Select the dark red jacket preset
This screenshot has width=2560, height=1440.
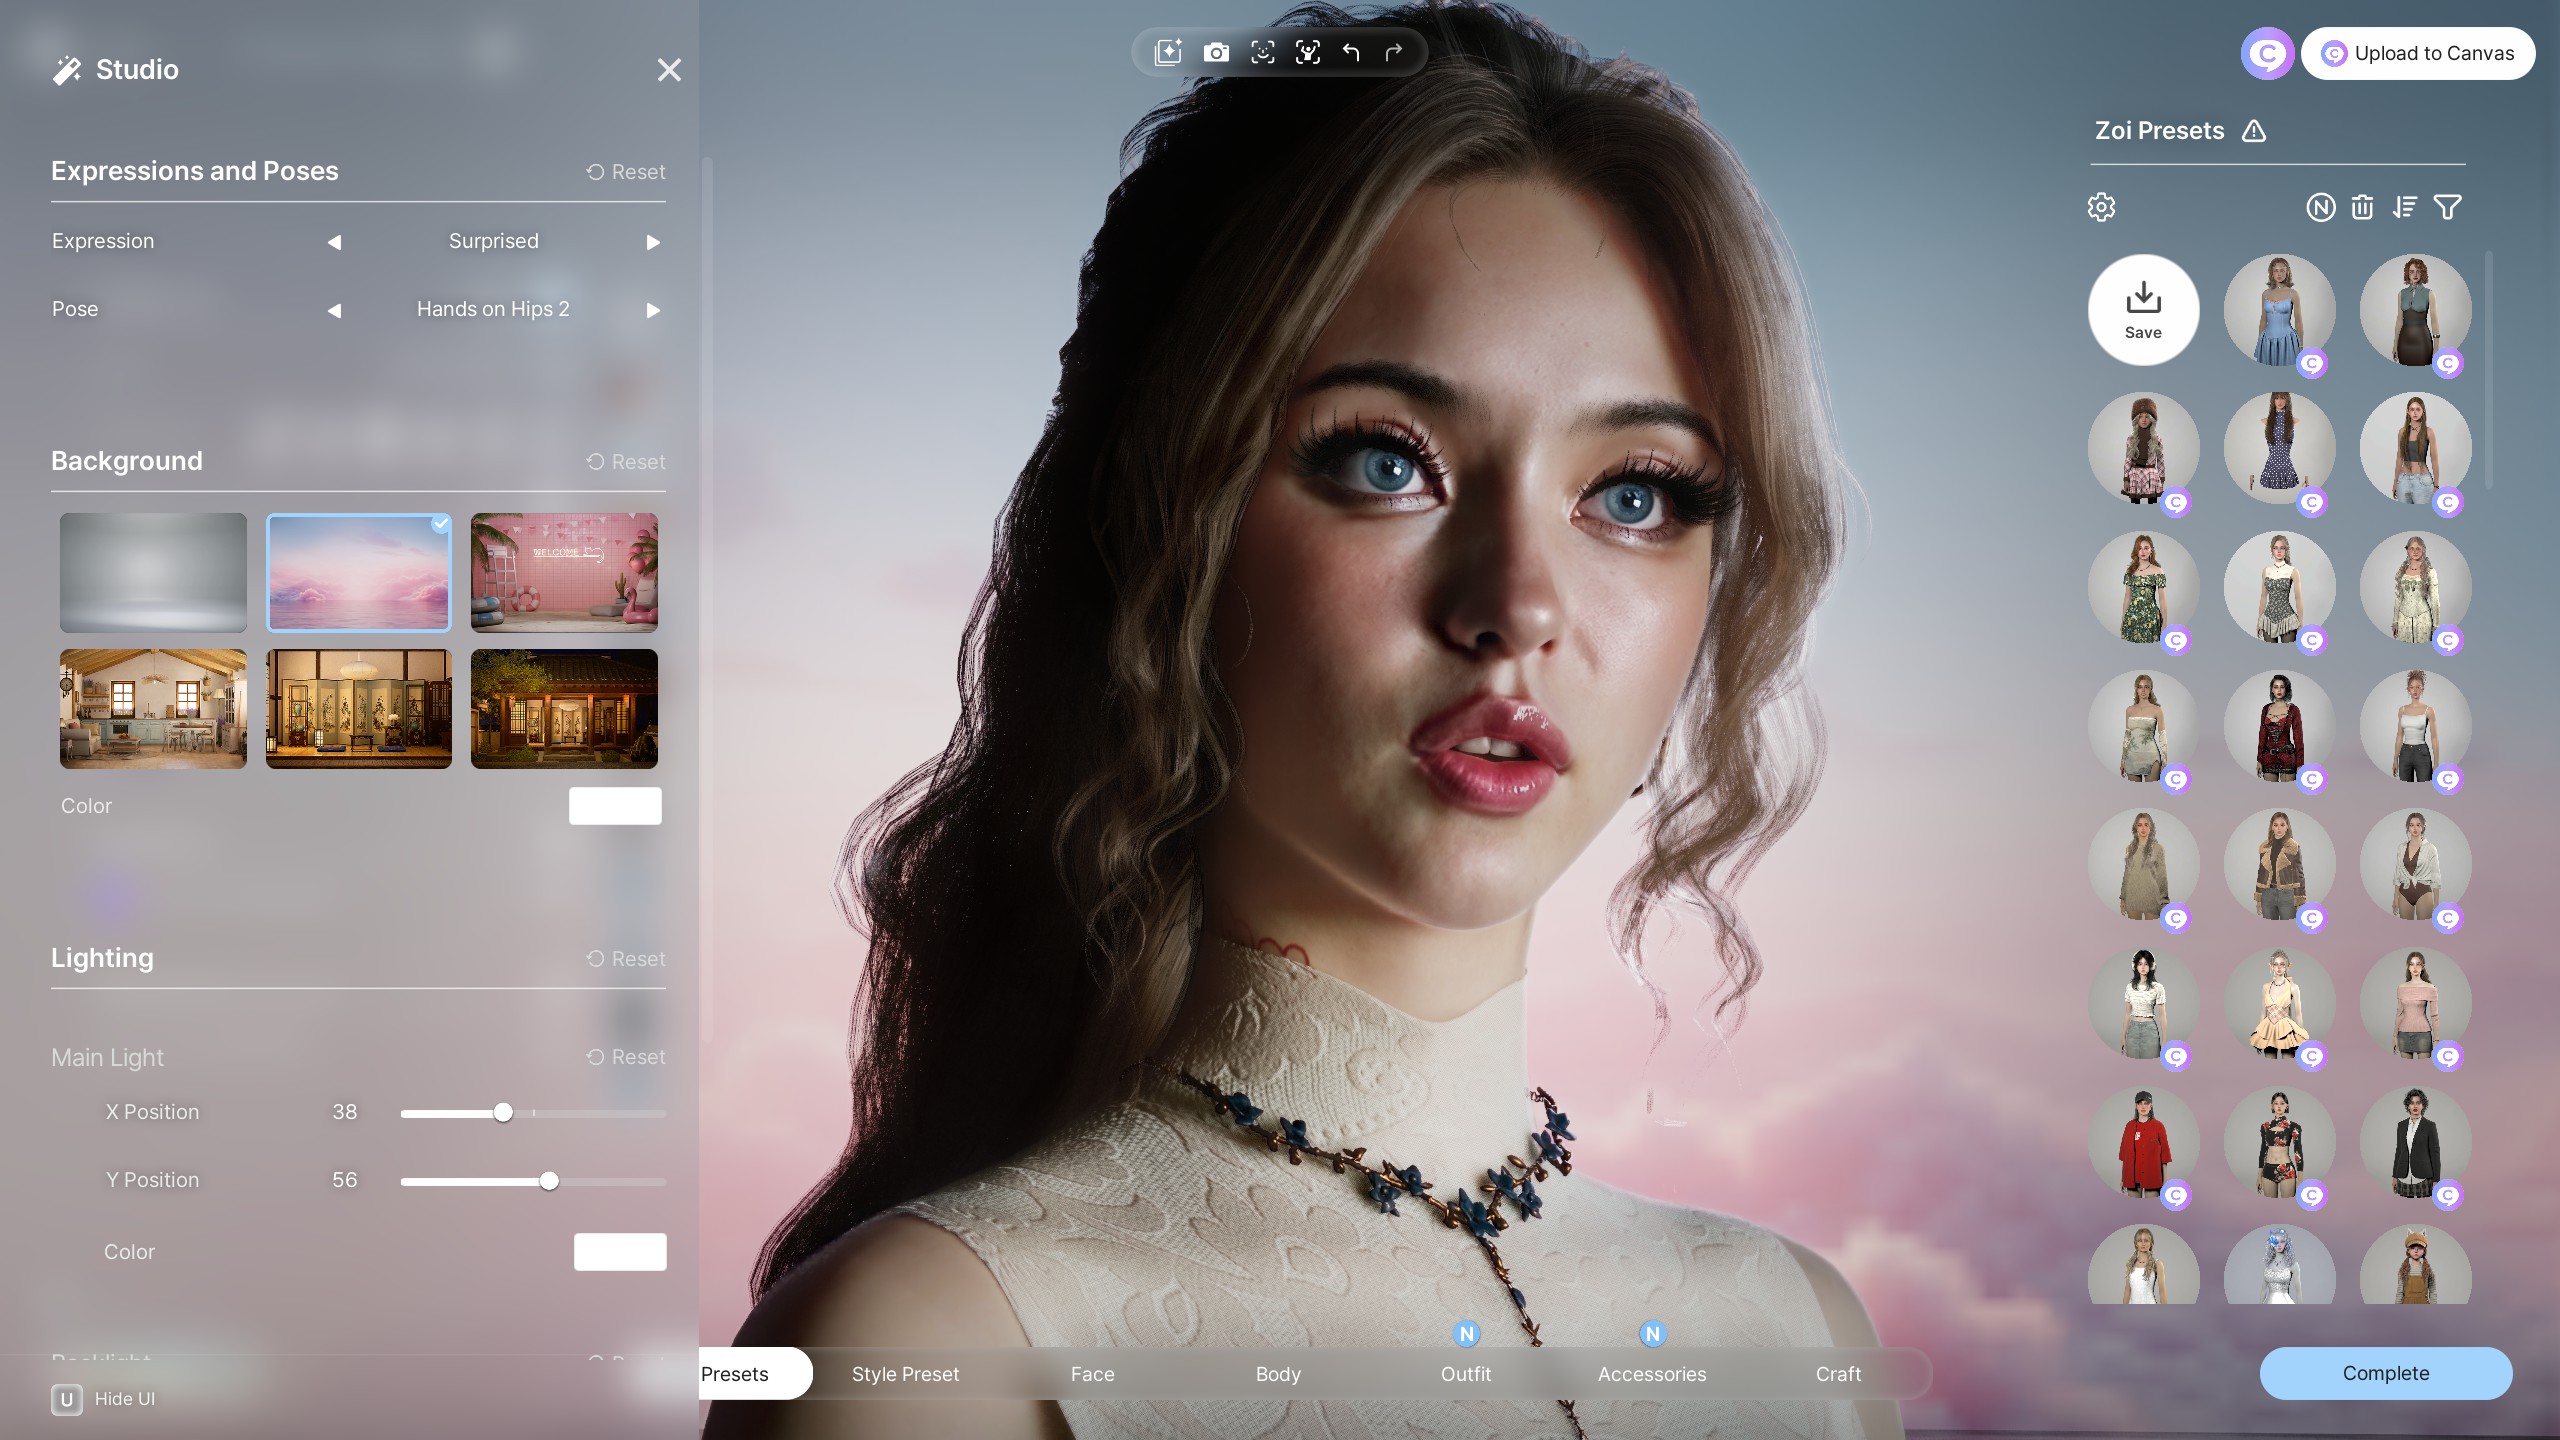tap(2279, 726)
